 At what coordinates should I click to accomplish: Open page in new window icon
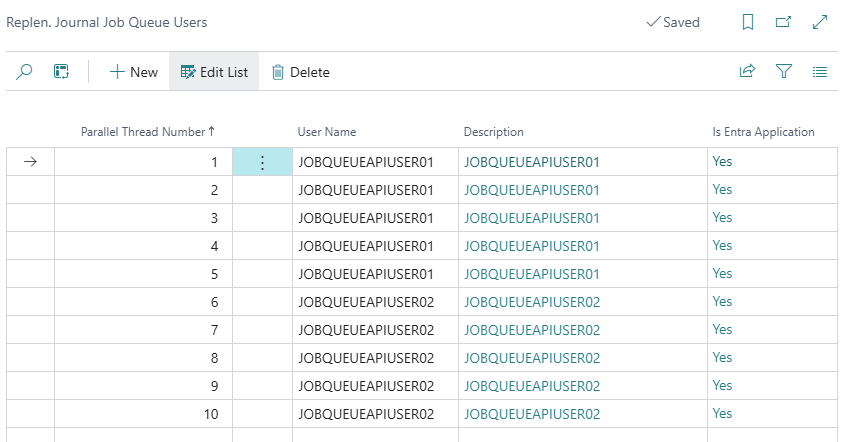784,22
